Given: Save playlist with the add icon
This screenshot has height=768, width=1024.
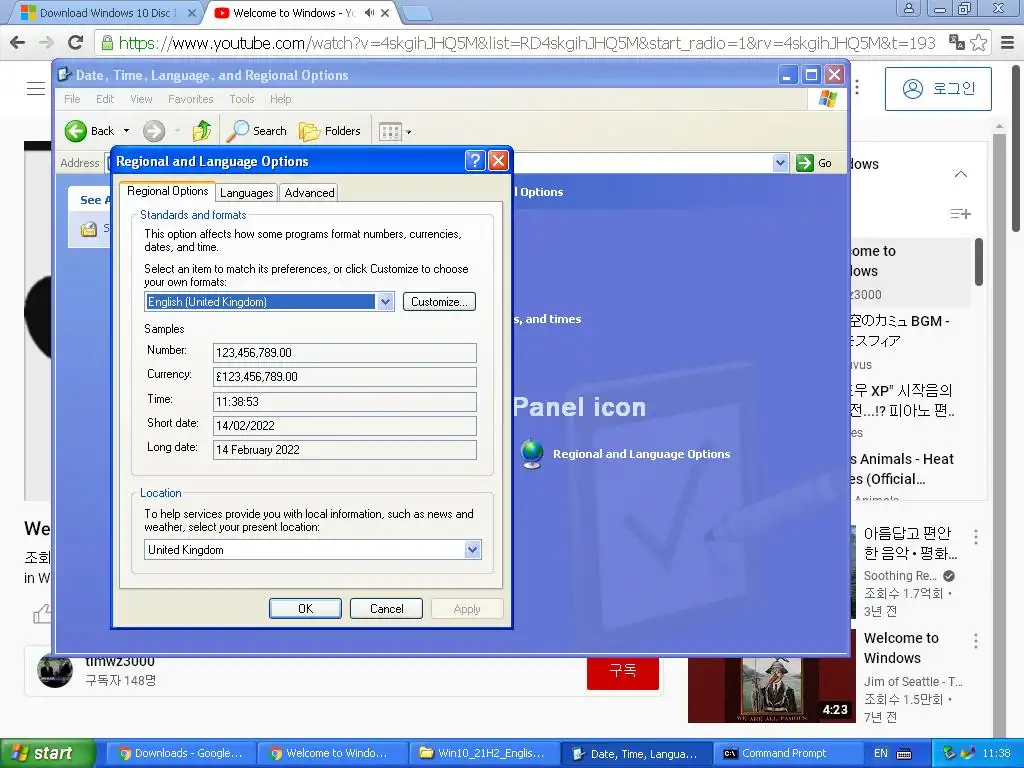Looking at the screenshot, I should (x=960, y=214).
